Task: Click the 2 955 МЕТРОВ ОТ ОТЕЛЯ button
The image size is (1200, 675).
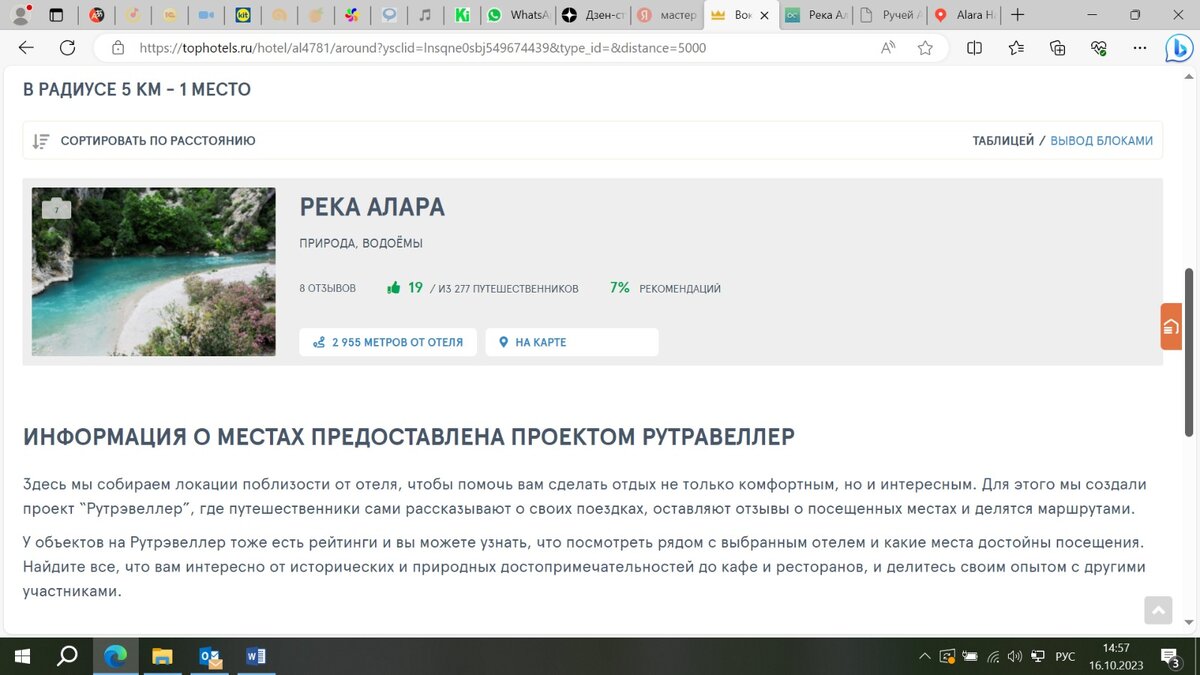Action: (x=388, y=342)
